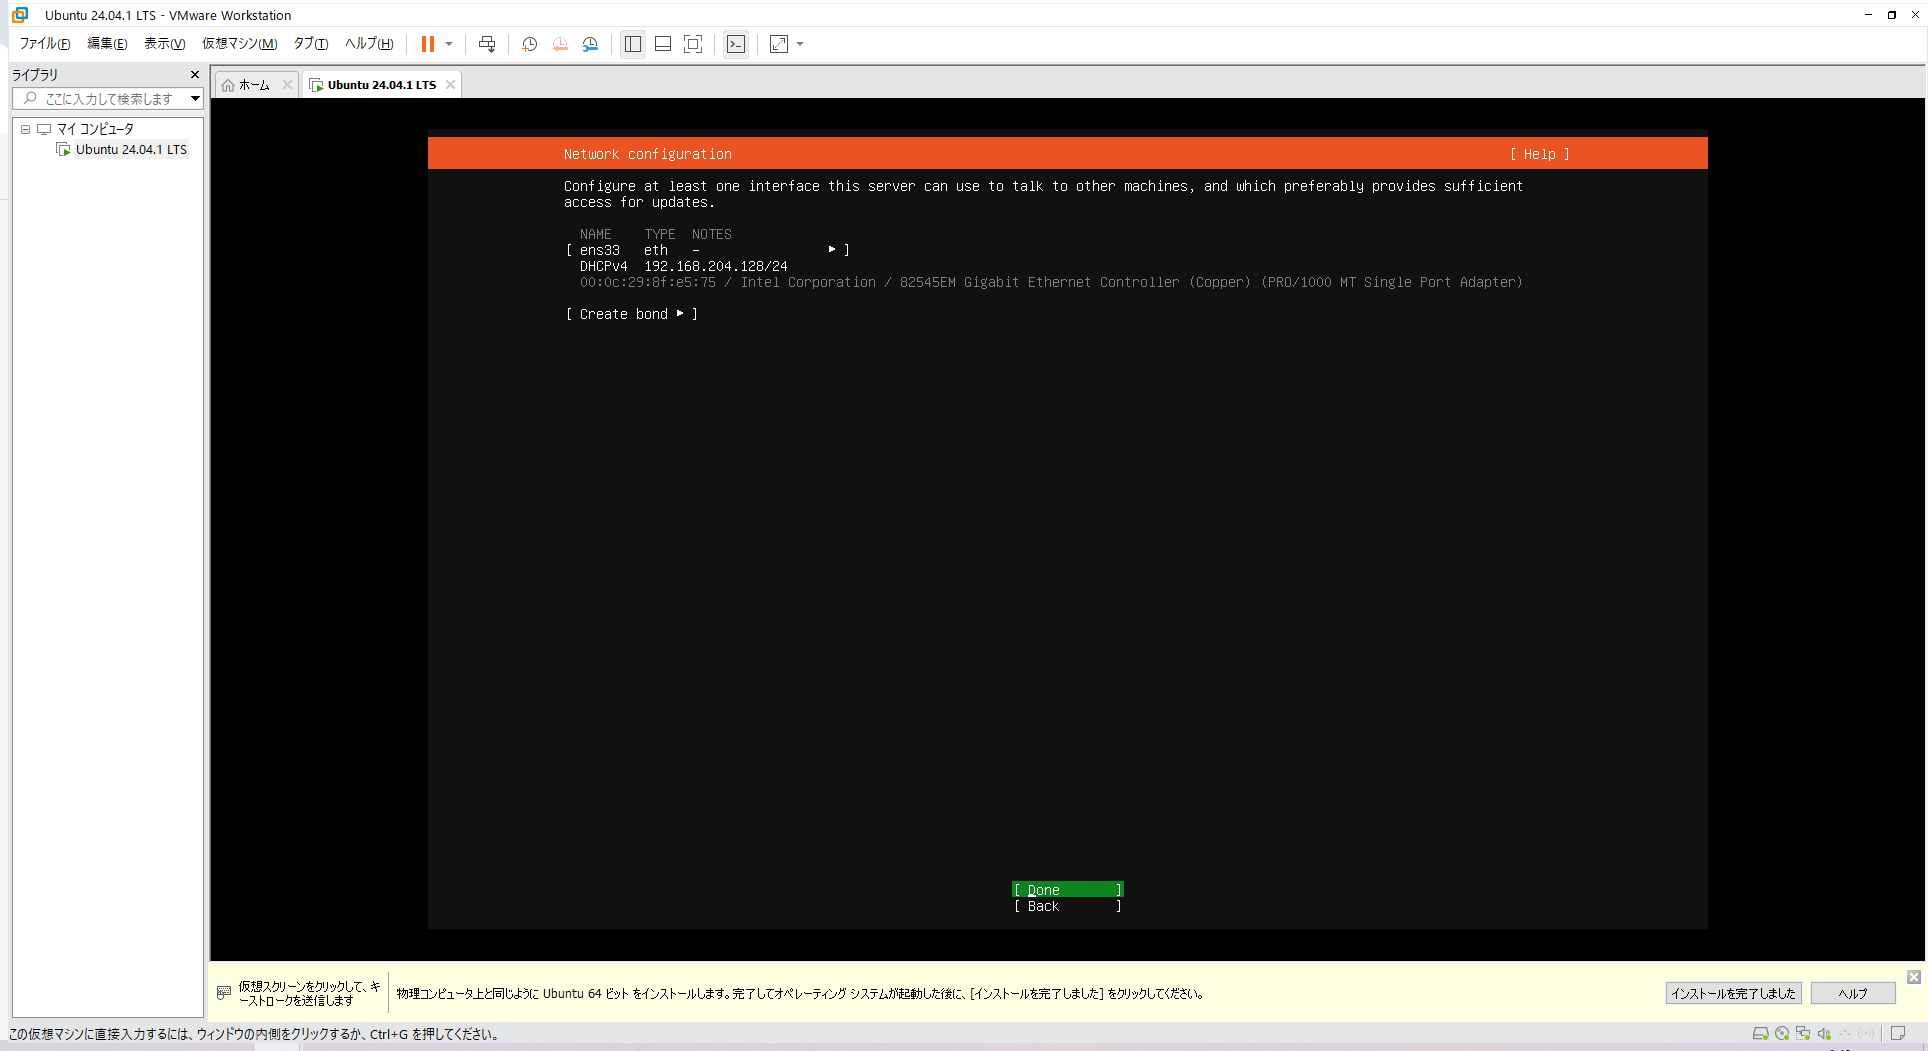This screenshot has height=1051, width=1928.
Task: Select the ens33 network interface row
Action: point(708,250)
